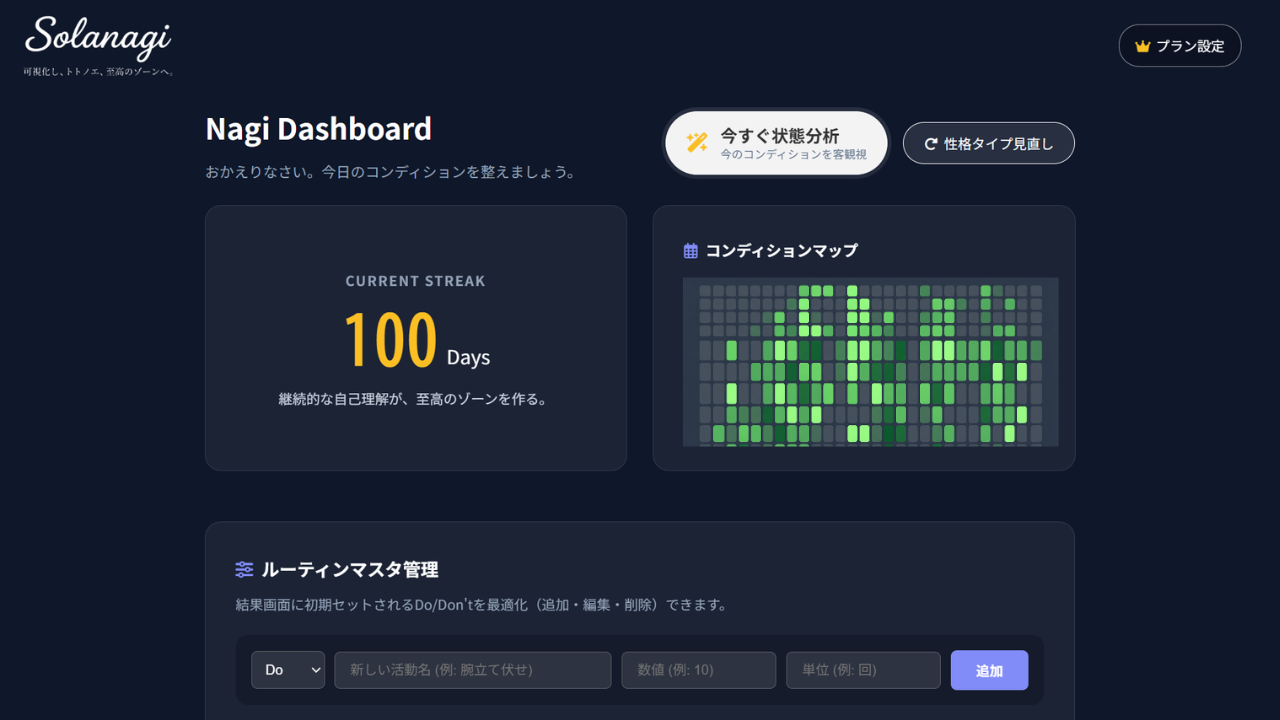The width and height of the screenshot is (1280, 720).
Task: Click the 100 Days streak number
Action: pyautogui.click(x=390, y=340)
